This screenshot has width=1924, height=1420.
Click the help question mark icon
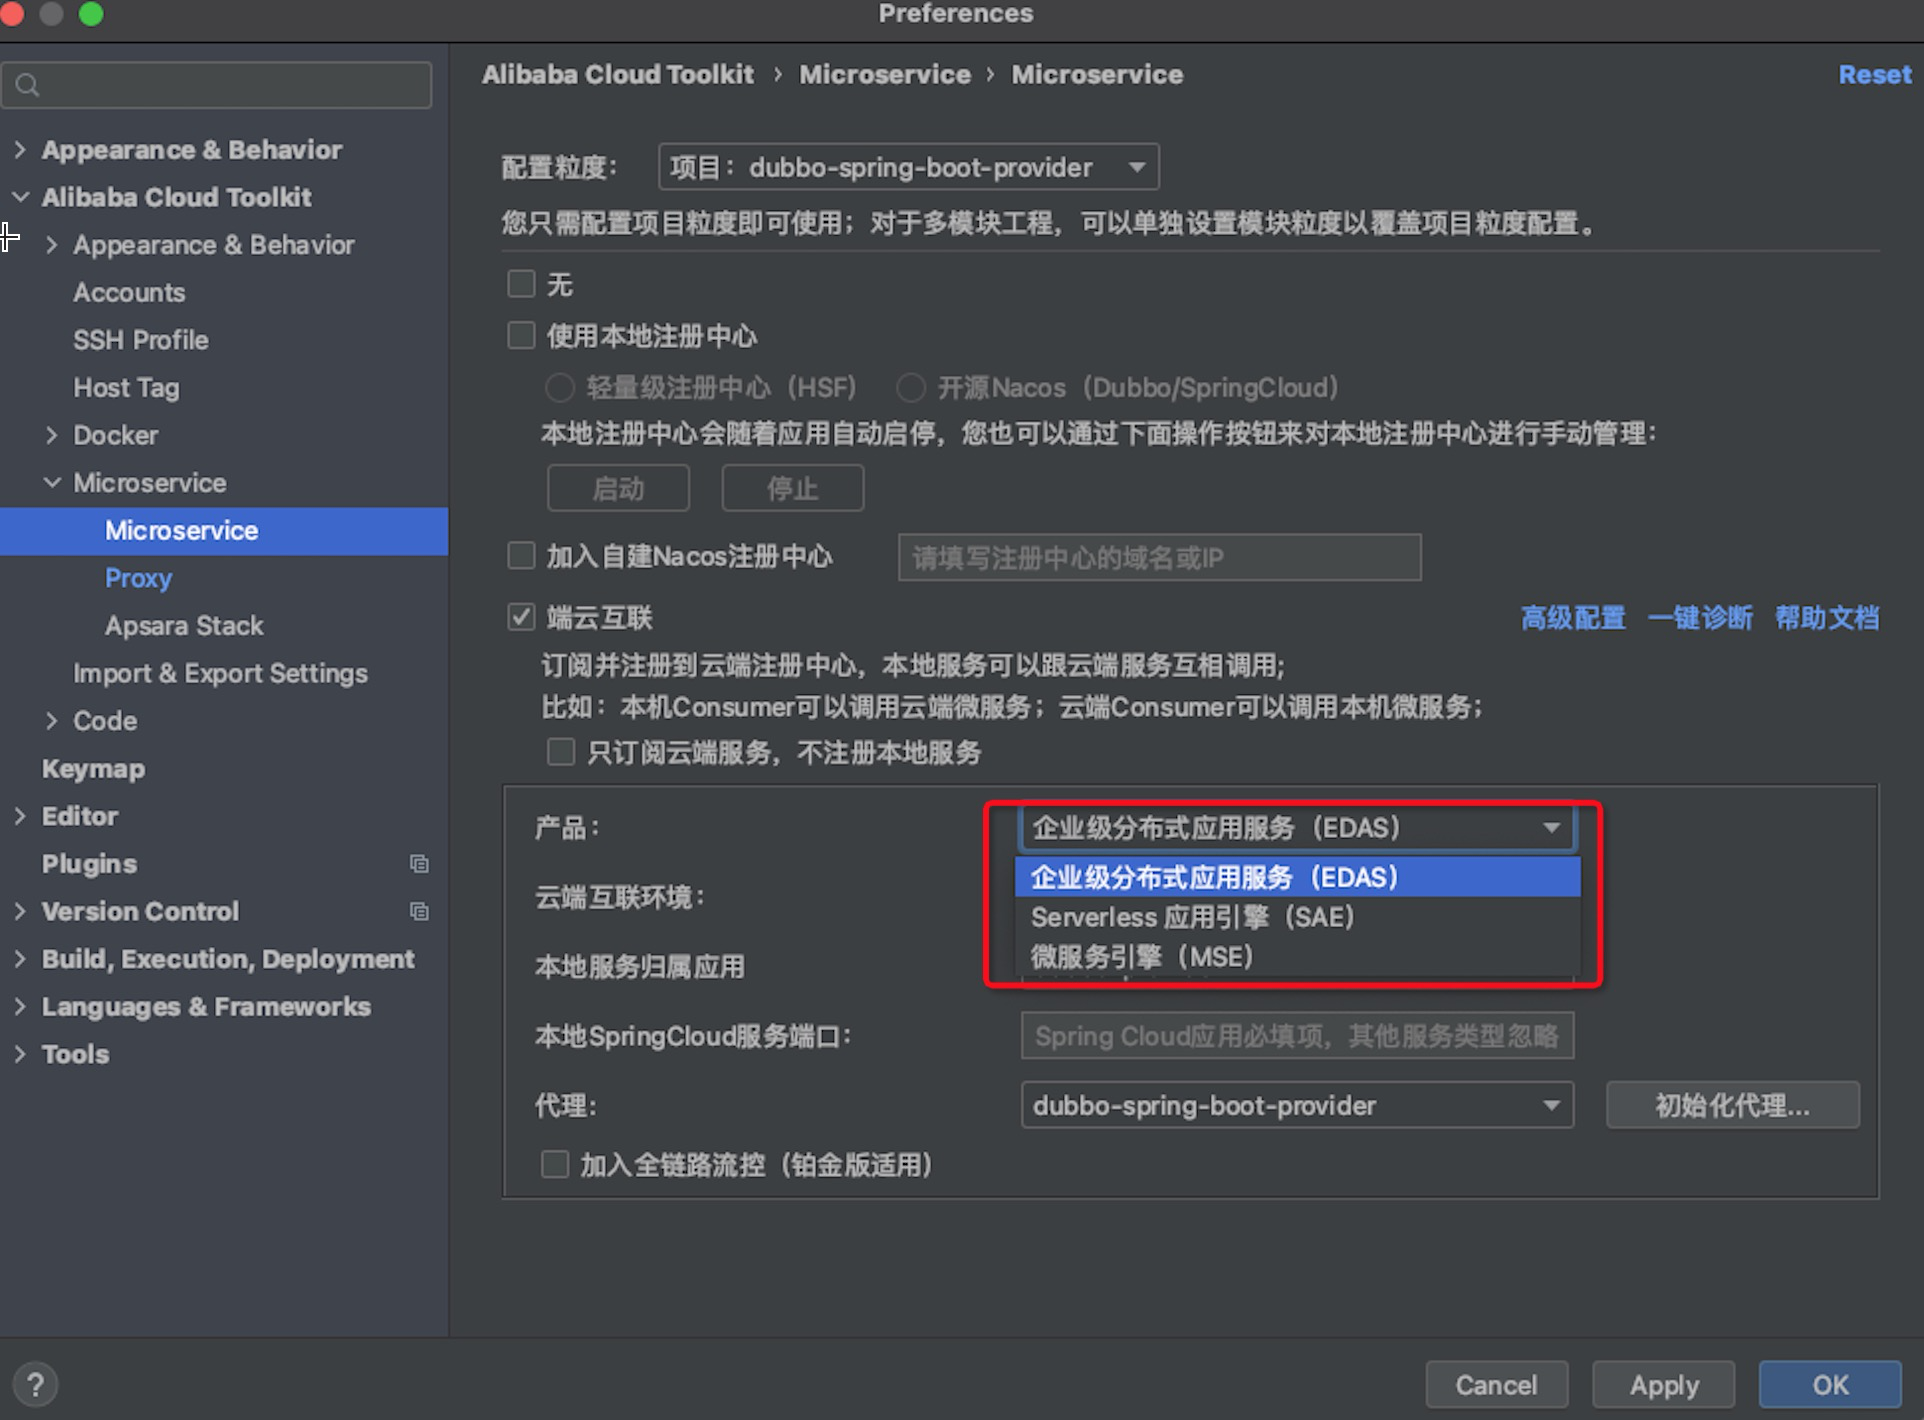pyautogui.click(x=35, y=1385)
